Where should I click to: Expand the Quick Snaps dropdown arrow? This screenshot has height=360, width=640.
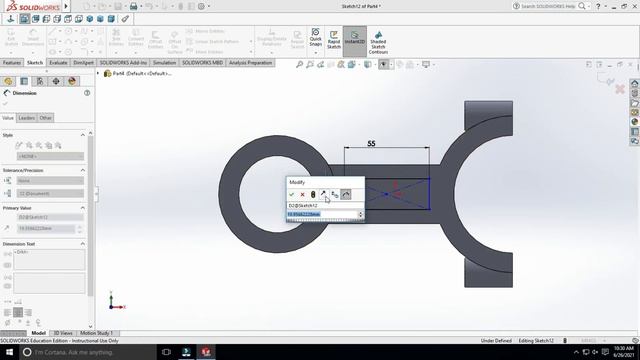(316, 53)
